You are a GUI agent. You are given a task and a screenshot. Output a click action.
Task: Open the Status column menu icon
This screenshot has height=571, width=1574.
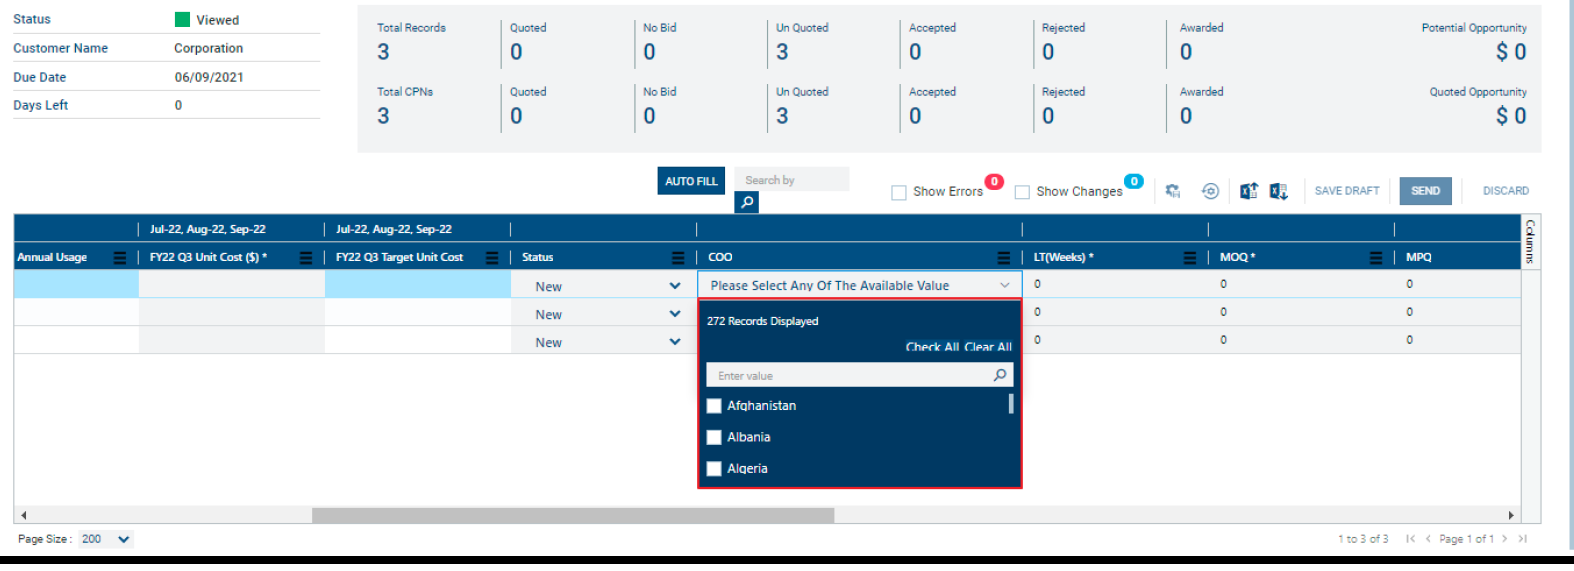678,257
